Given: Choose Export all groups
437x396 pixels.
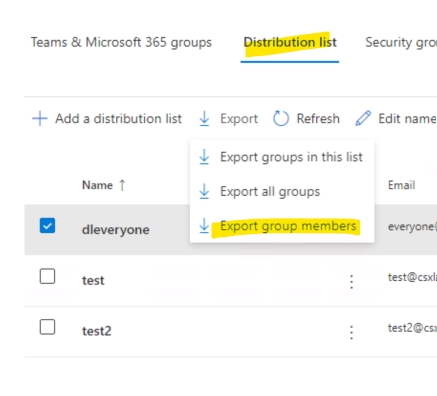Looking at the screenshot, I should [270, 192].
